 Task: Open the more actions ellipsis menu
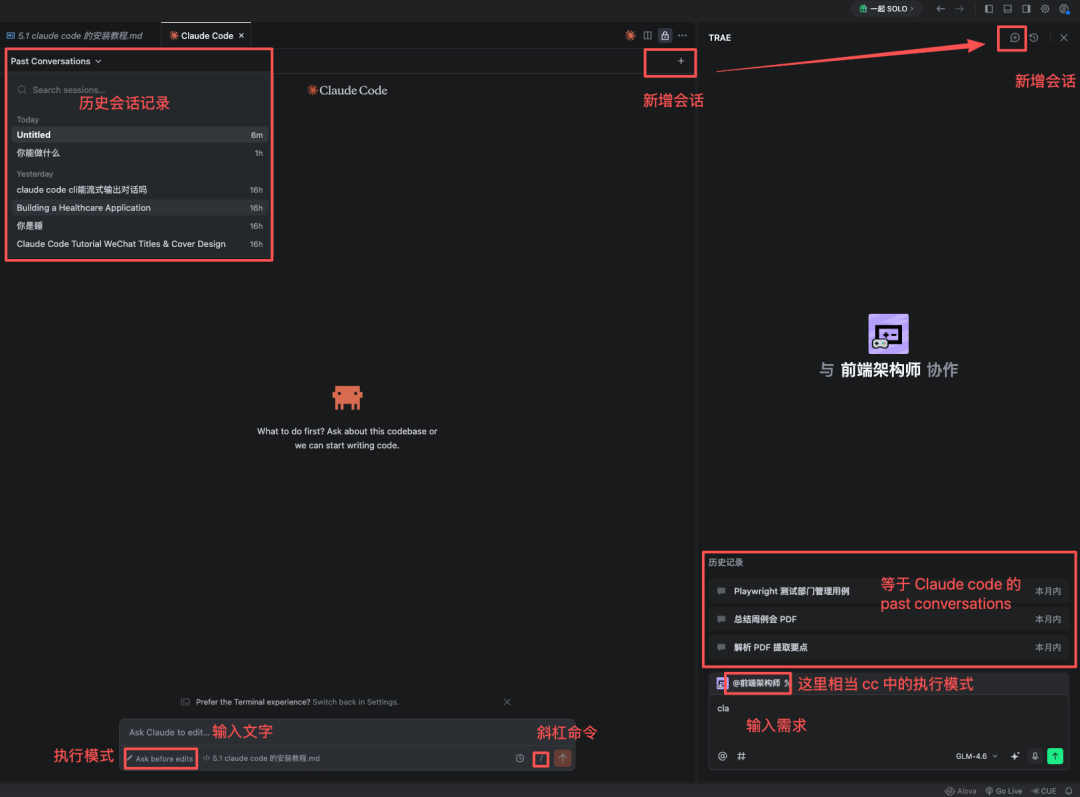(x=683, y=35)
